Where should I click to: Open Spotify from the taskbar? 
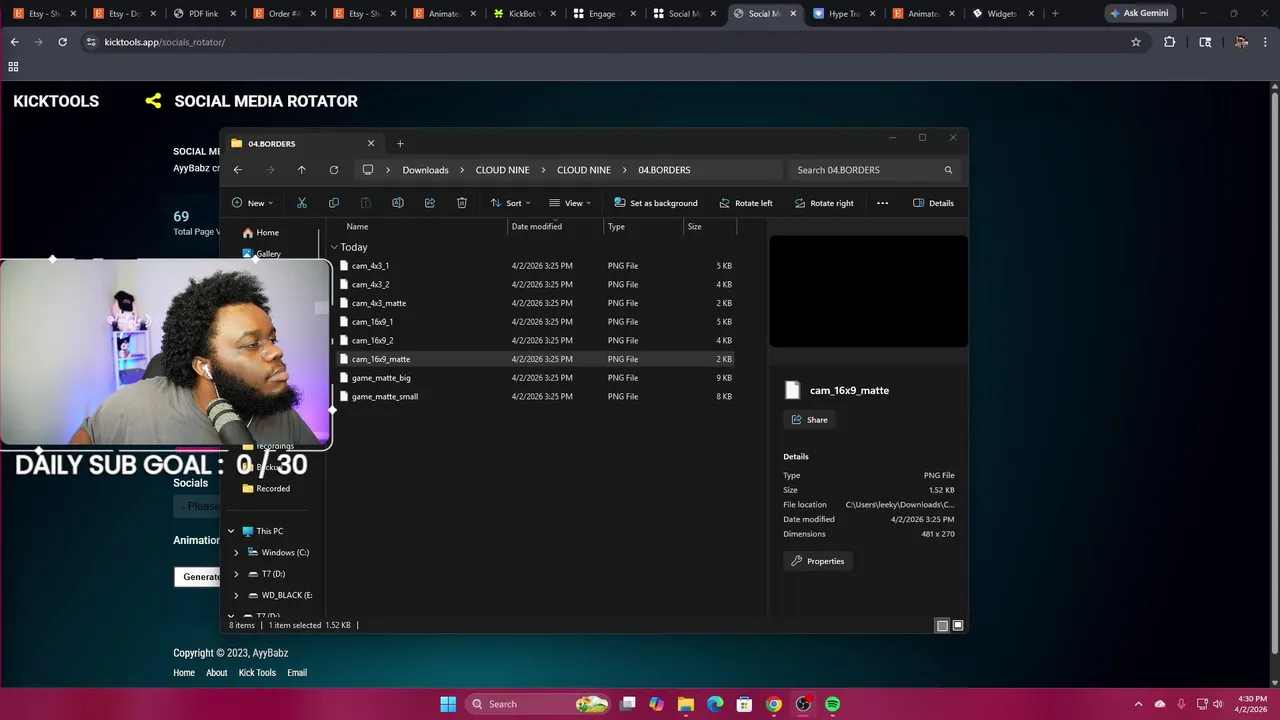(832, 704)
